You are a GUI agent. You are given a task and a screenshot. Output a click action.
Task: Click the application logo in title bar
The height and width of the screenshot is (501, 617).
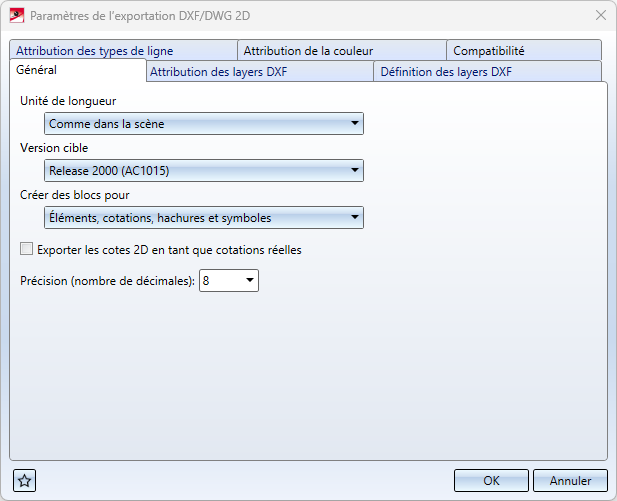tap(16, 15)
